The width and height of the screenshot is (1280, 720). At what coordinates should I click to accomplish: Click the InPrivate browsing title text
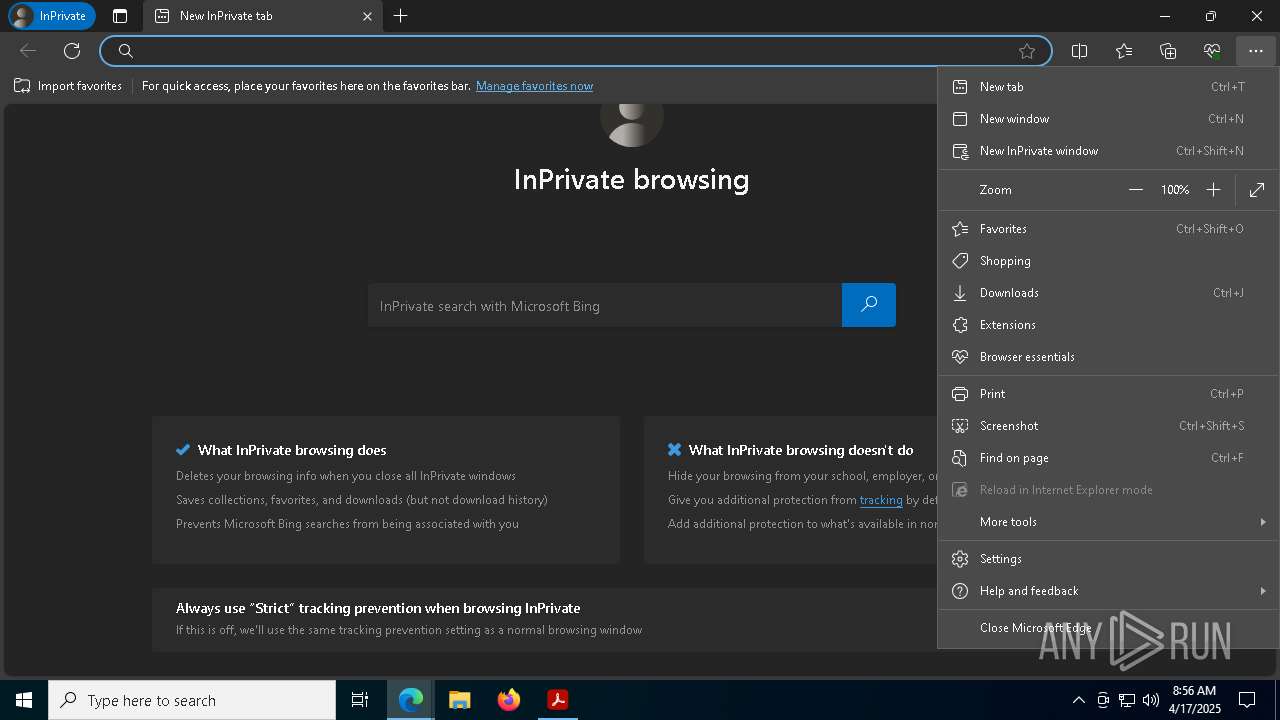[x=631, y=180]
